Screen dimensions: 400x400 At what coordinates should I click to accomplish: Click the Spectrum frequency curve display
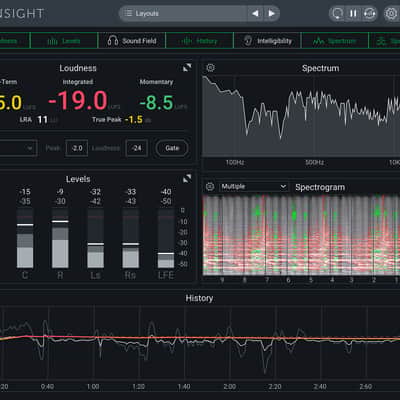click(301, 116)
